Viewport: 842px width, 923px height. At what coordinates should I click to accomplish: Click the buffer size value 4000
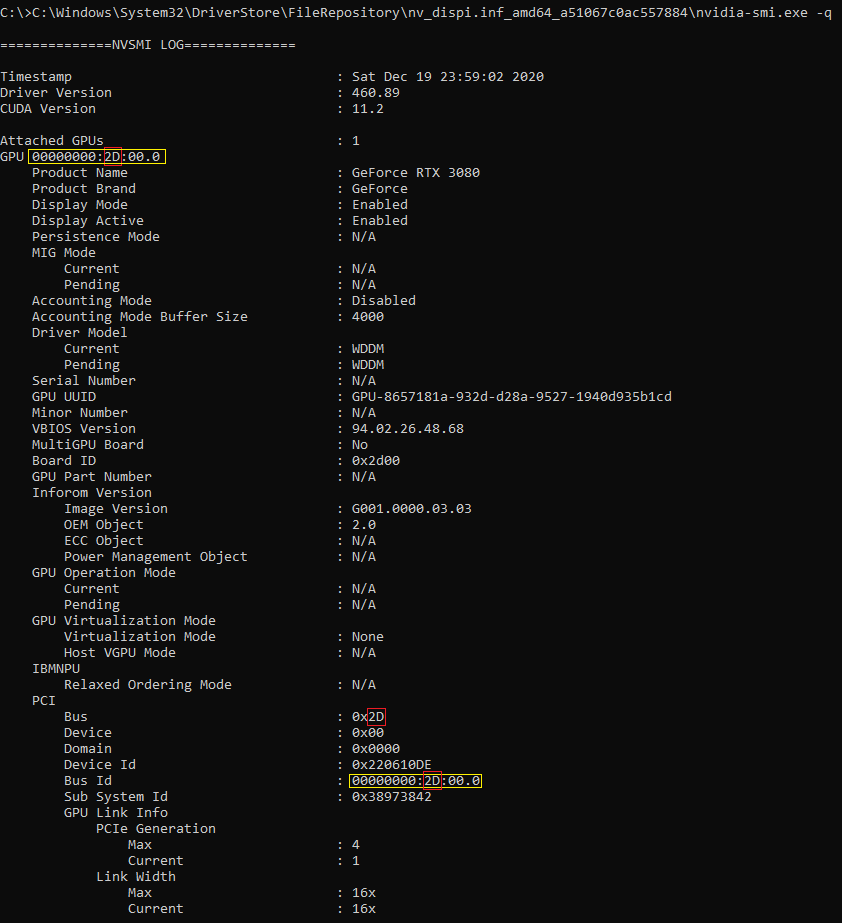[x=367, y=317]
